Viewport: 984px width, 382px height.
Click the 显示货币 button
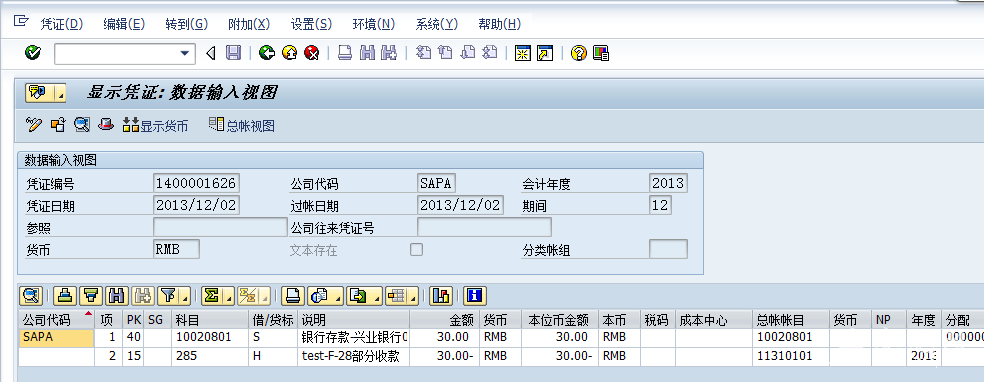(x=155, y=125)
